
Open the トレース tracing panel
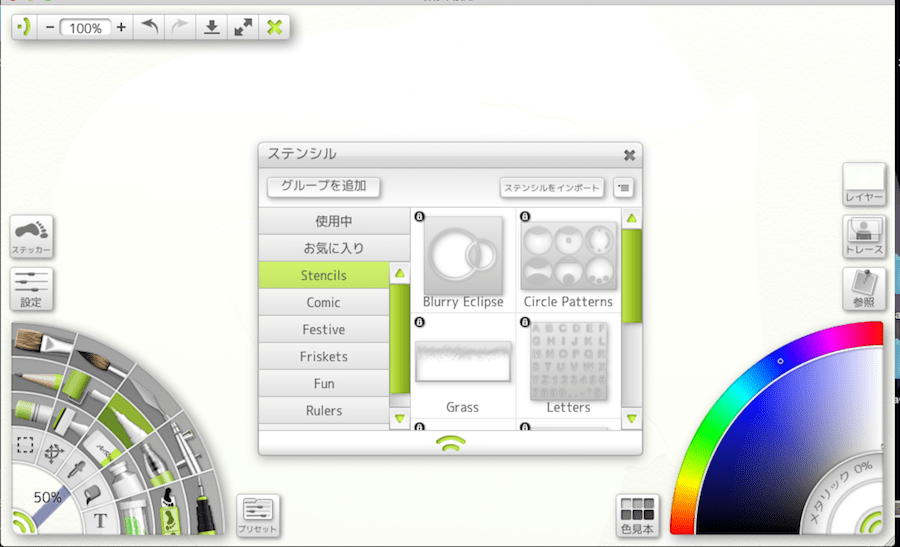[864, 236]
